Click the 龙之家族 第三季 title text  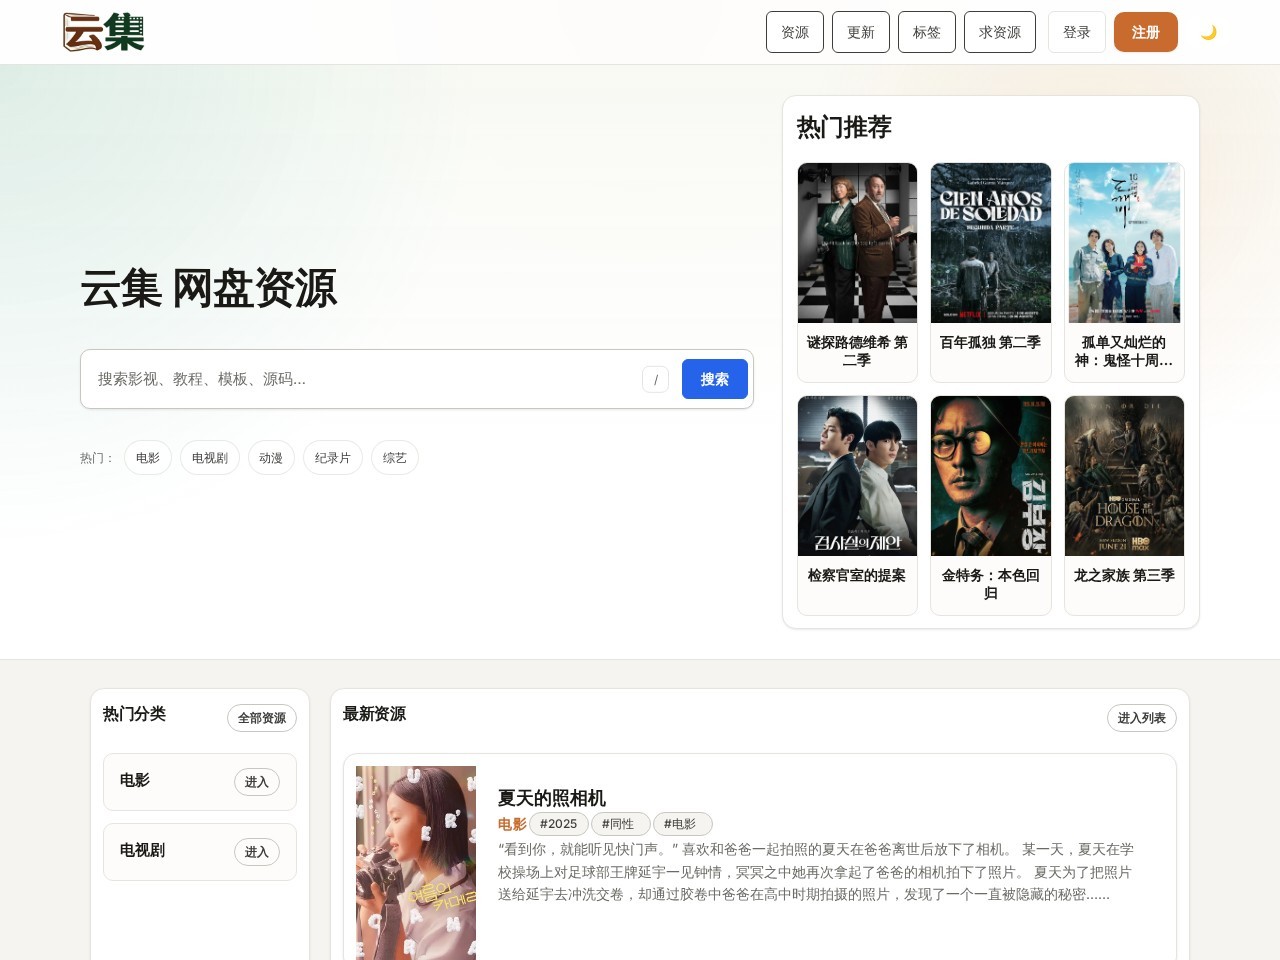1125,575
